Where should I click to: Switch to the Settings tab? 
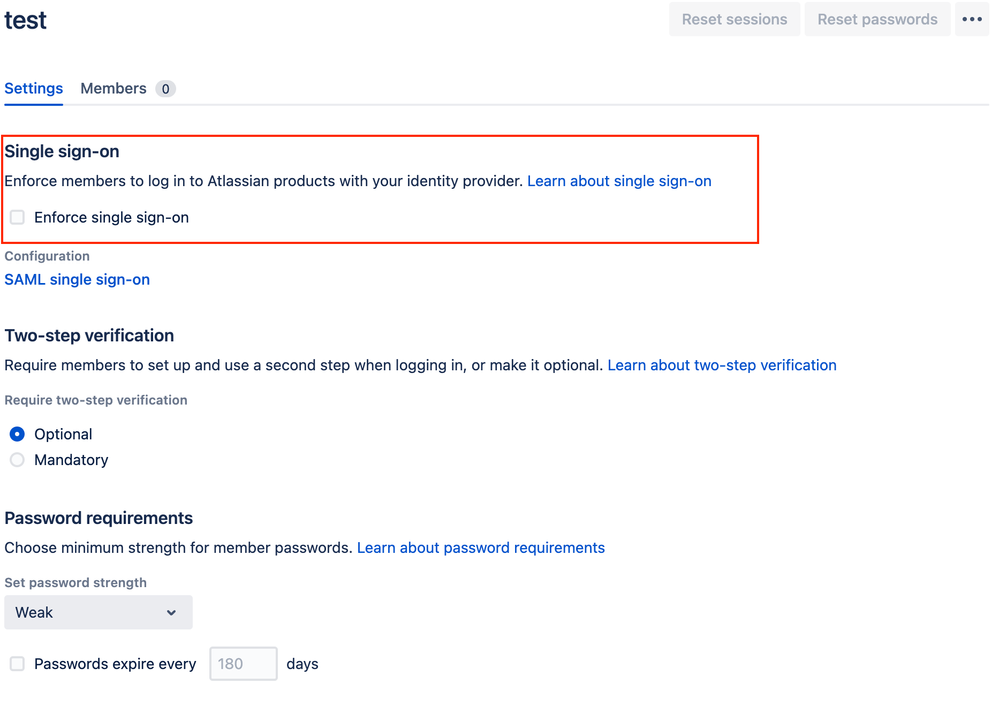click(34, 88)
